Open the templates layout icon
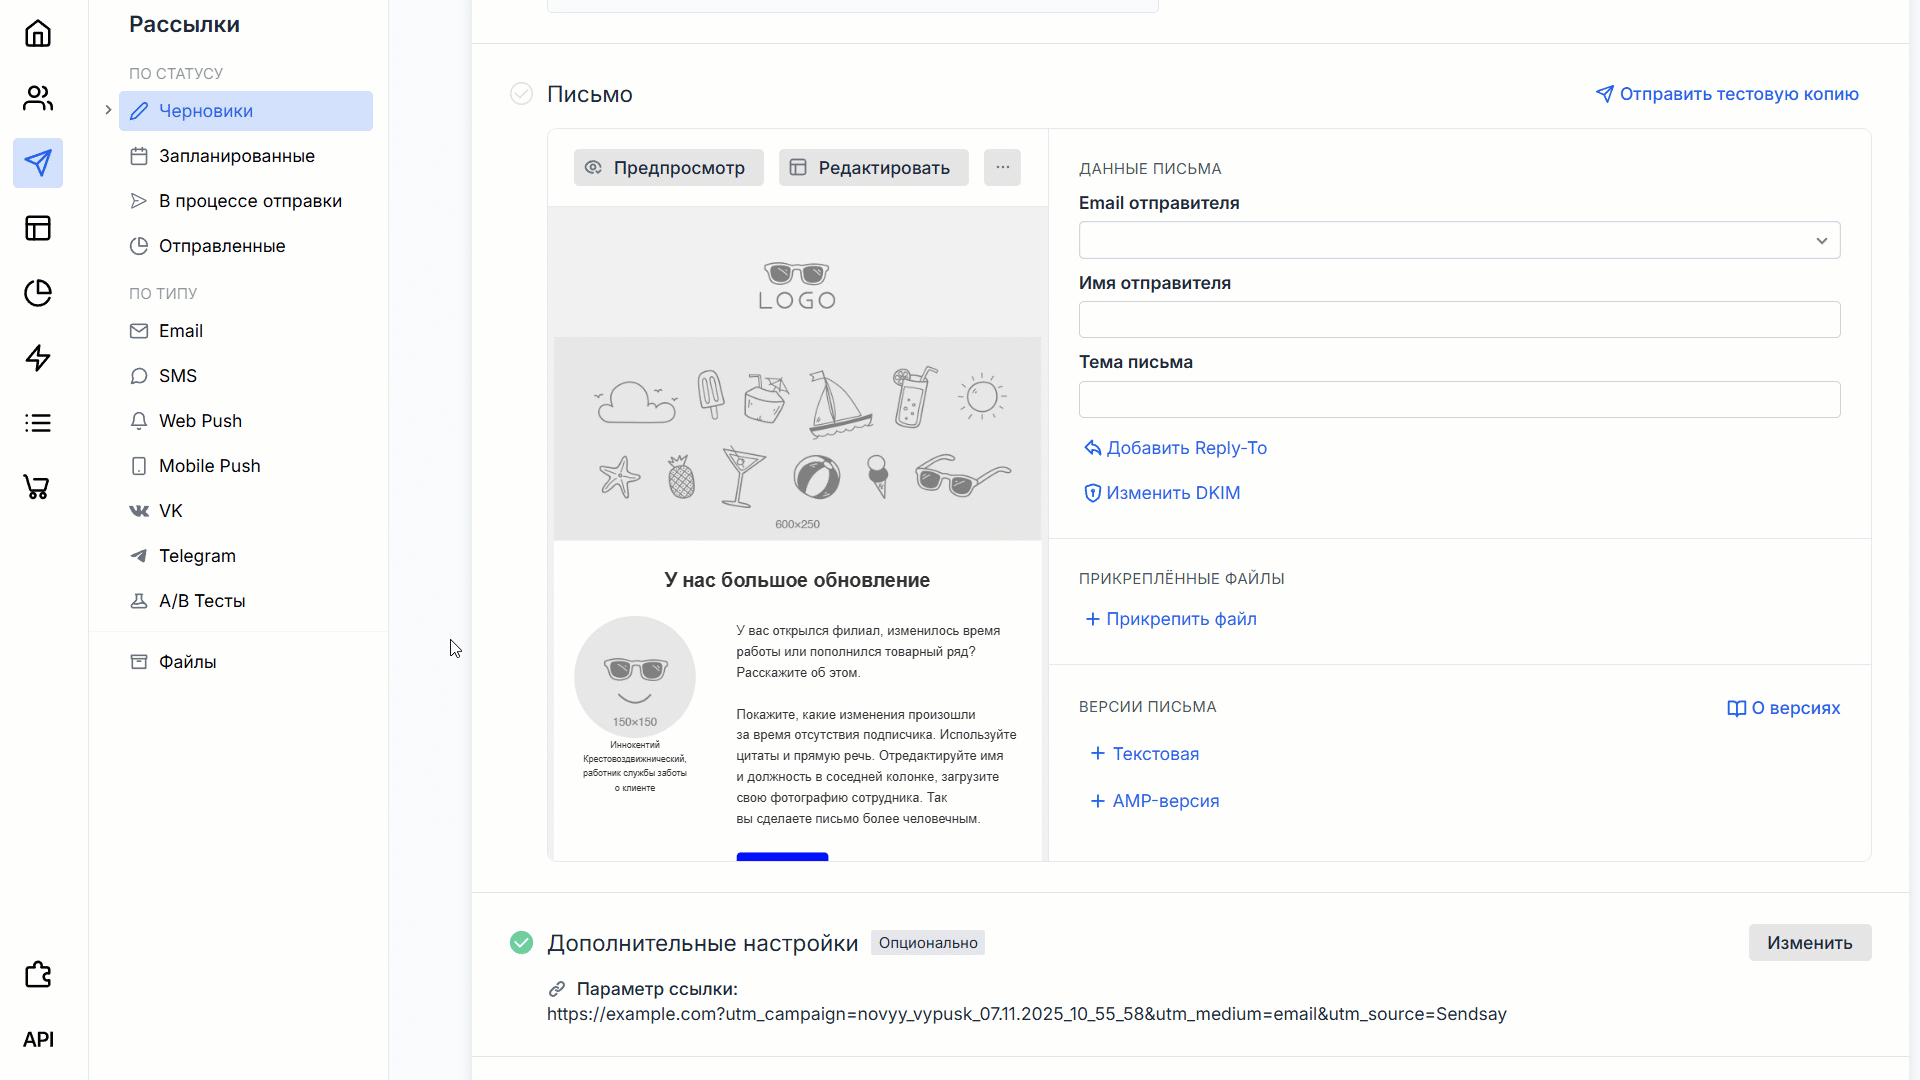Viewport: 1920px width, 1080px height. (38, 228)
